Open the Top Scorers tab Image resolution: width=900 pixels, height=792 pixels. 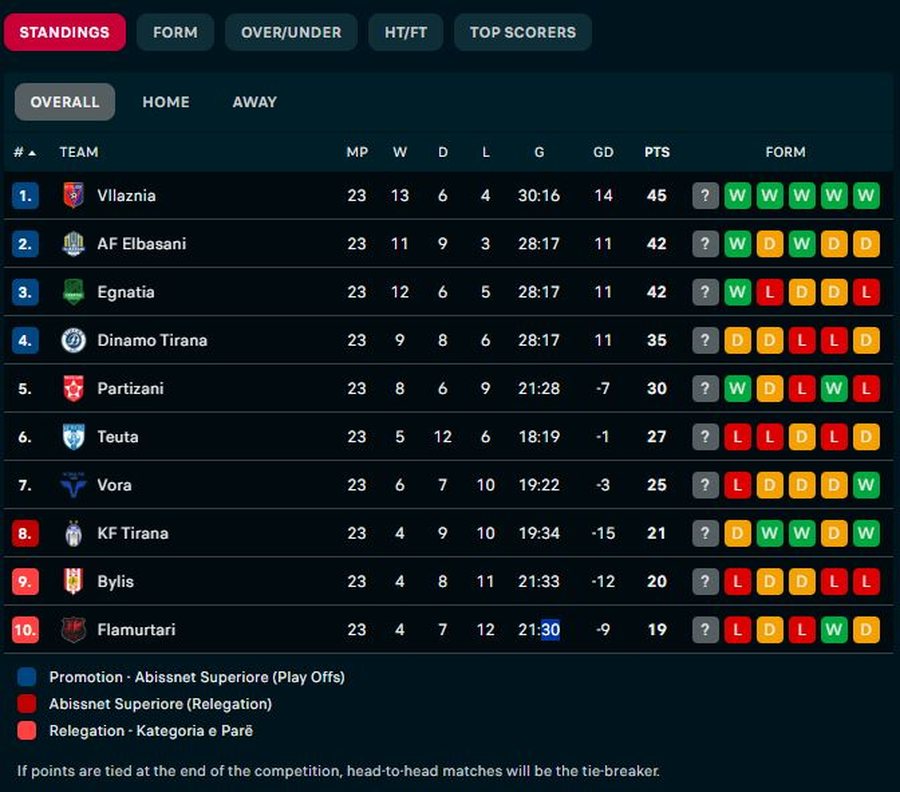pyautogui.click(x=522, y=32)
